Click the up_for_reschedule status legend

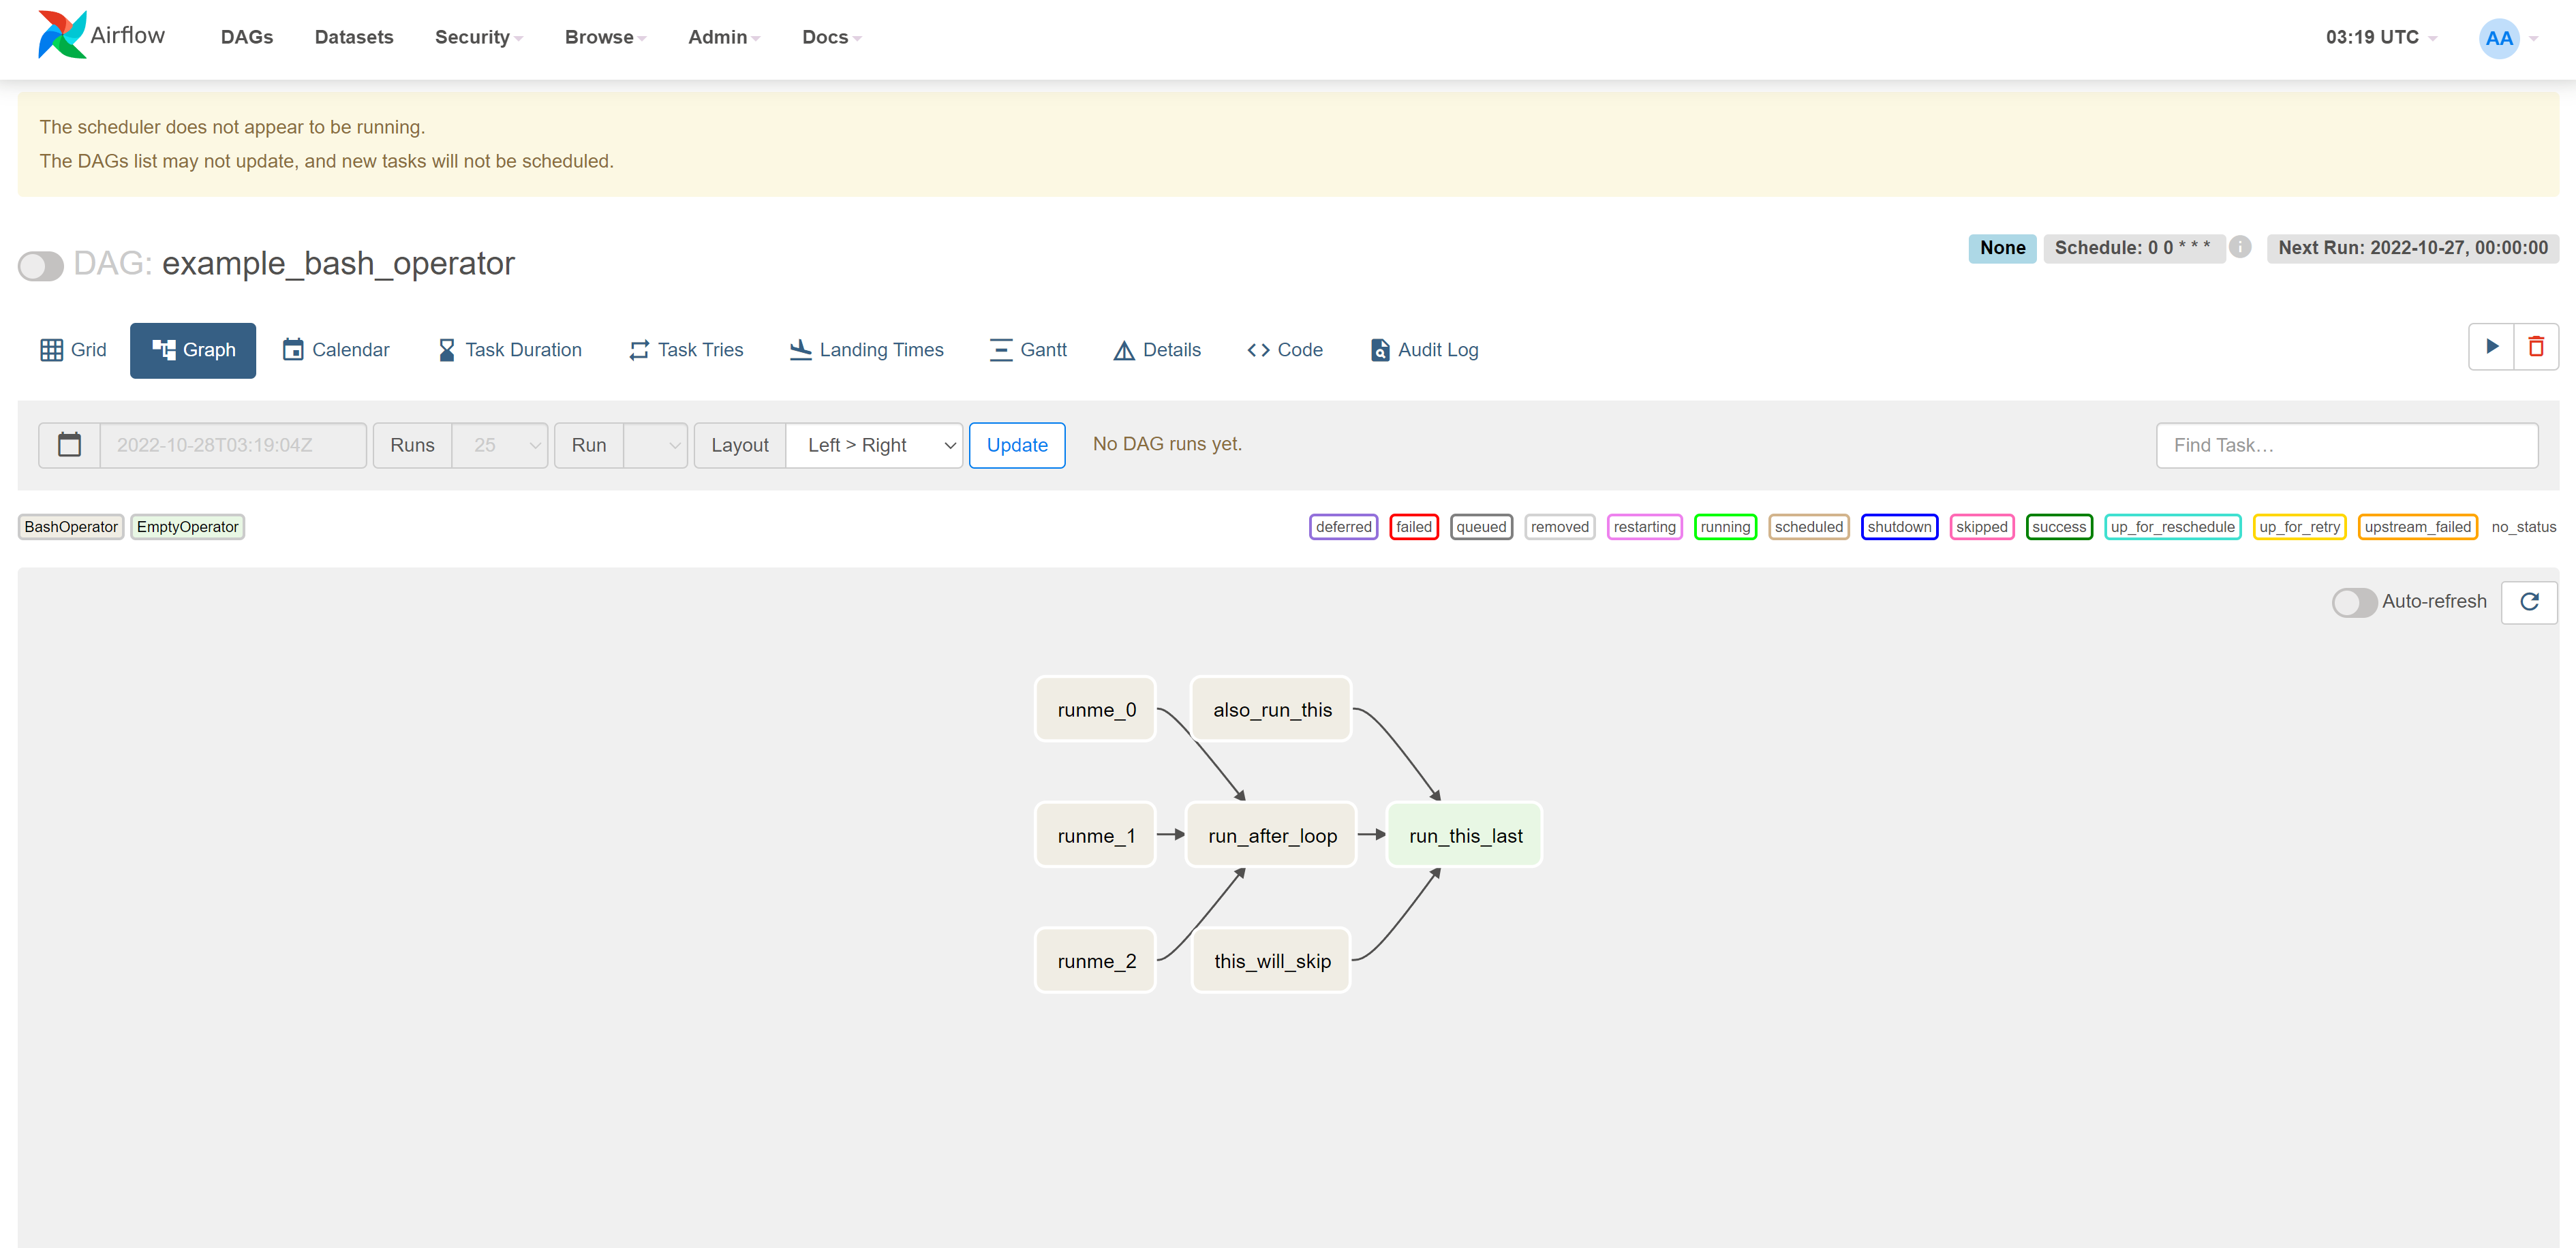click(x=2172, y=527)
